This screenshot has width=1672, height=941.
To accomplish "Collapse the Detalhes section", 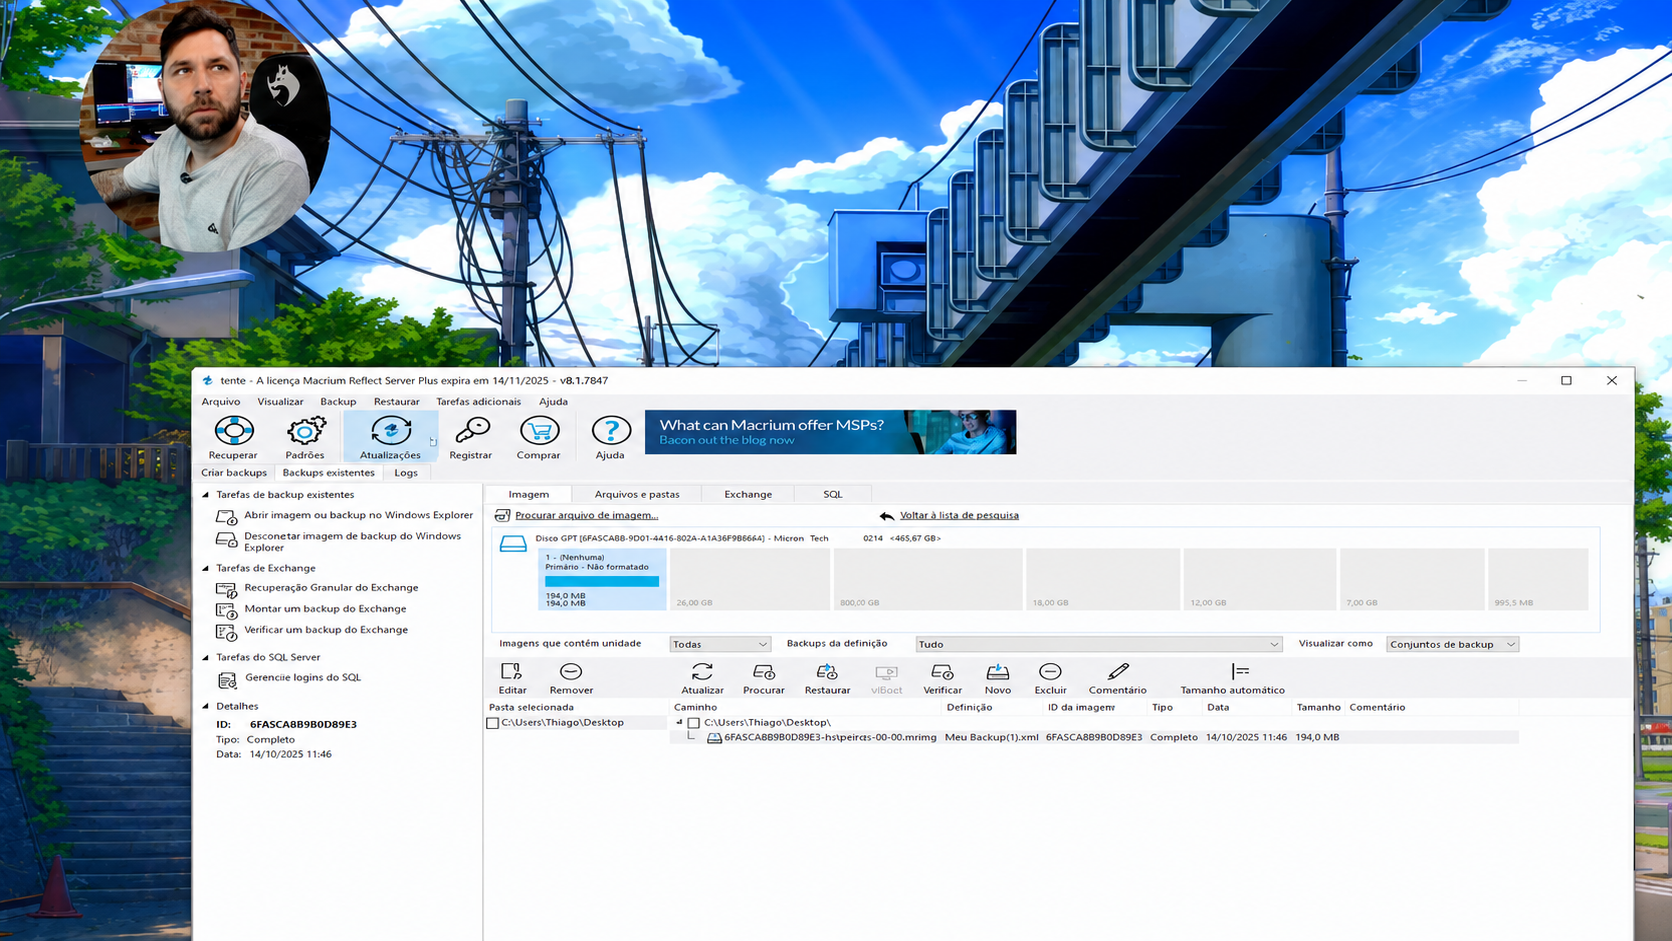I will coord(206,706).
